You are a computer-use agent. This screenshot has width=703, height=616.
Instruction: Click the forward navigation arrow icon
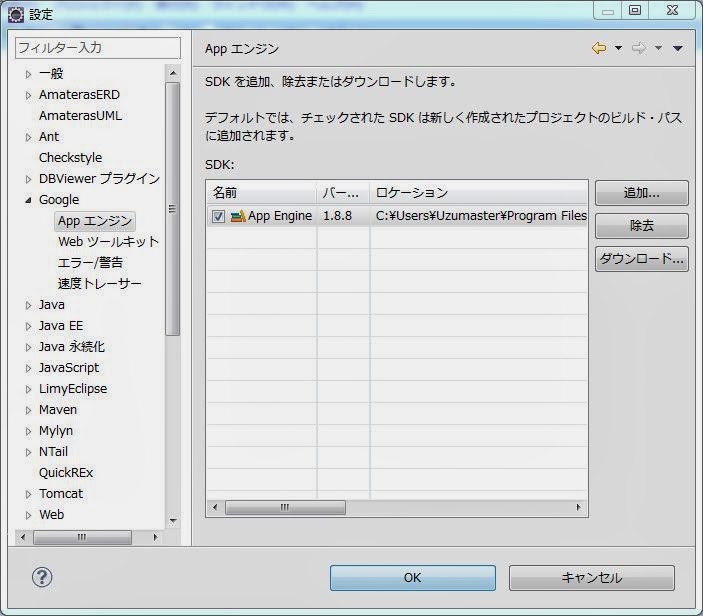click(638, 48)
